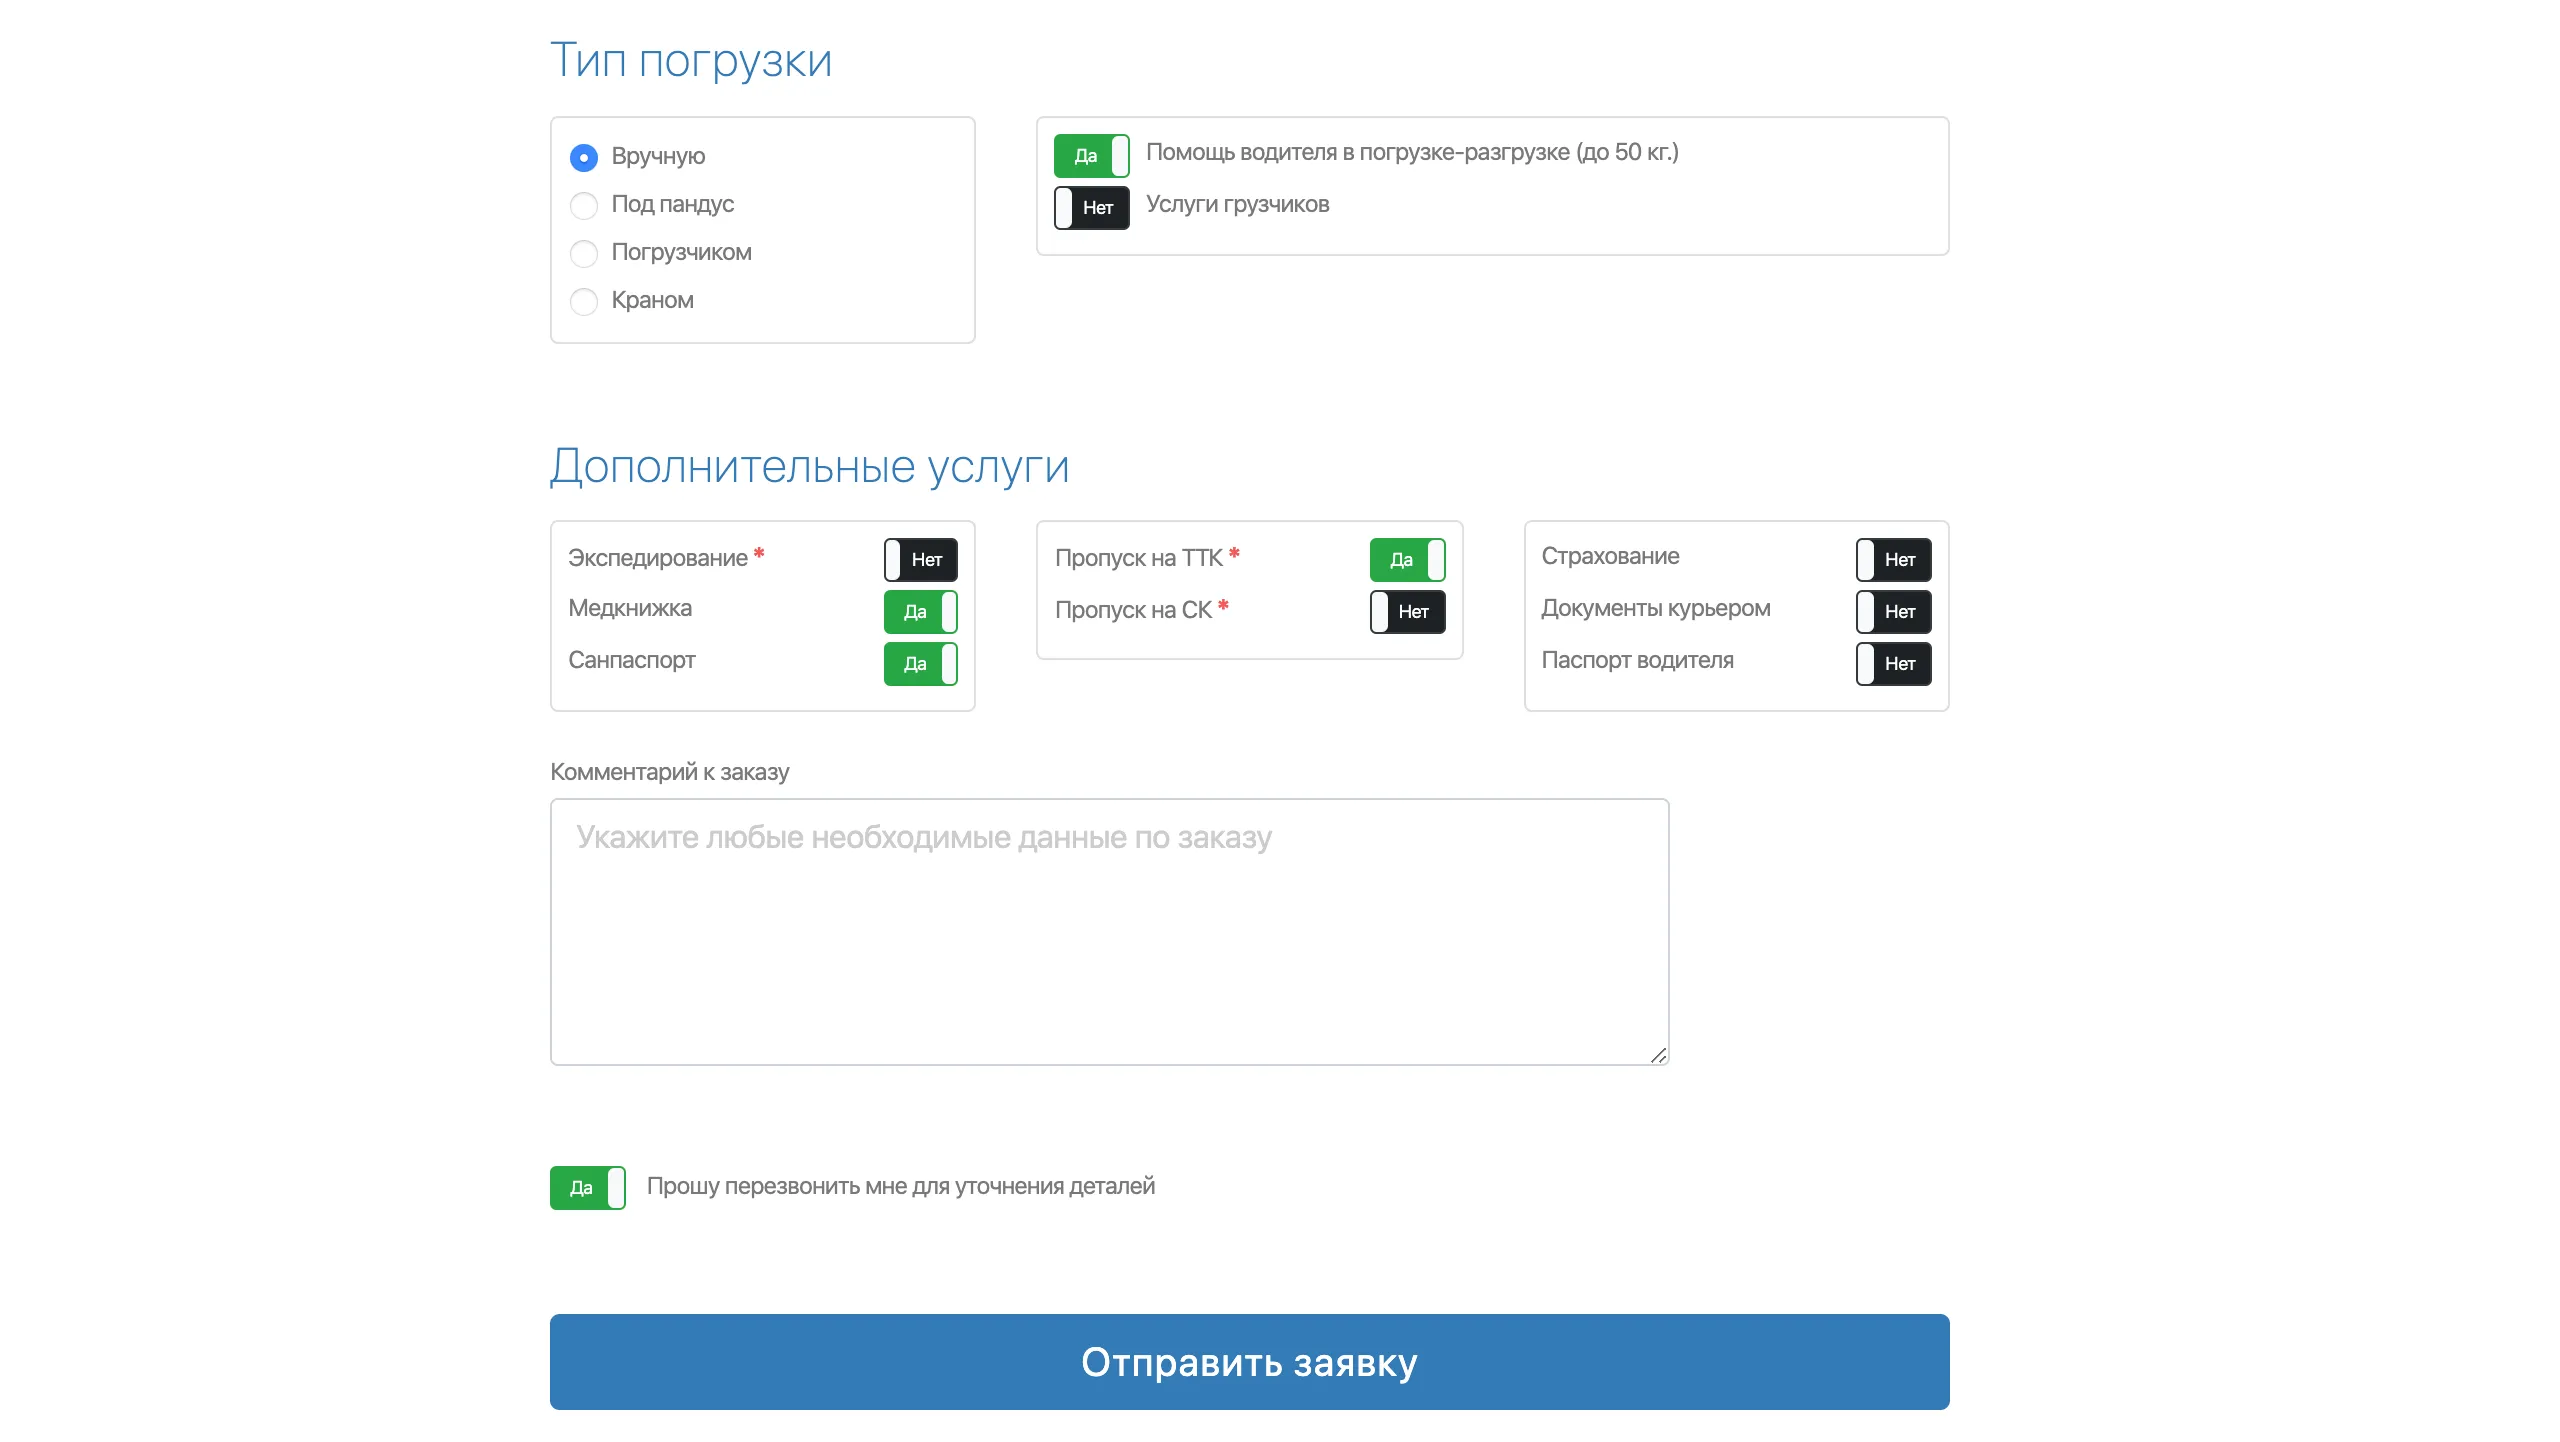
Task: Toggle driver loading help switch
Action: (1091, 156)
